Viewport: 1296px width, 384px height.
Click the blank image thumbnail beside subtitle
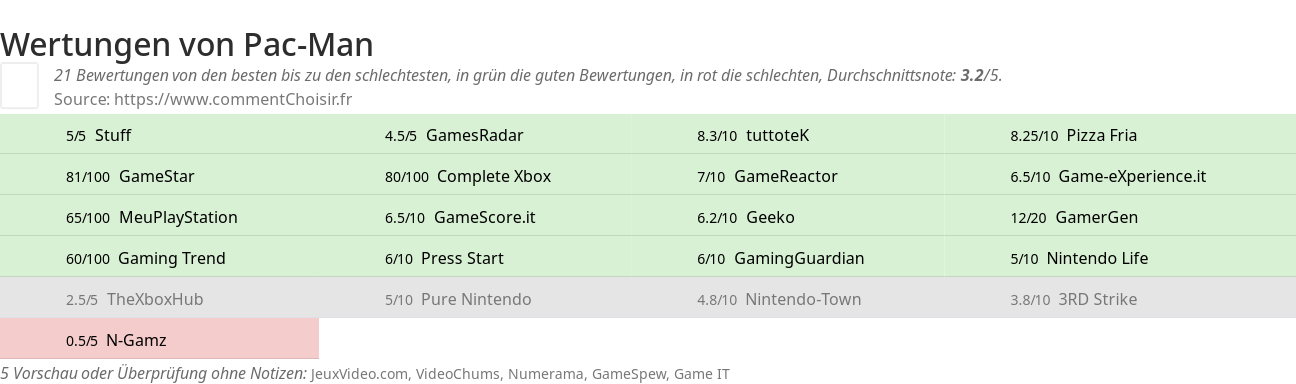pos(19,85)
